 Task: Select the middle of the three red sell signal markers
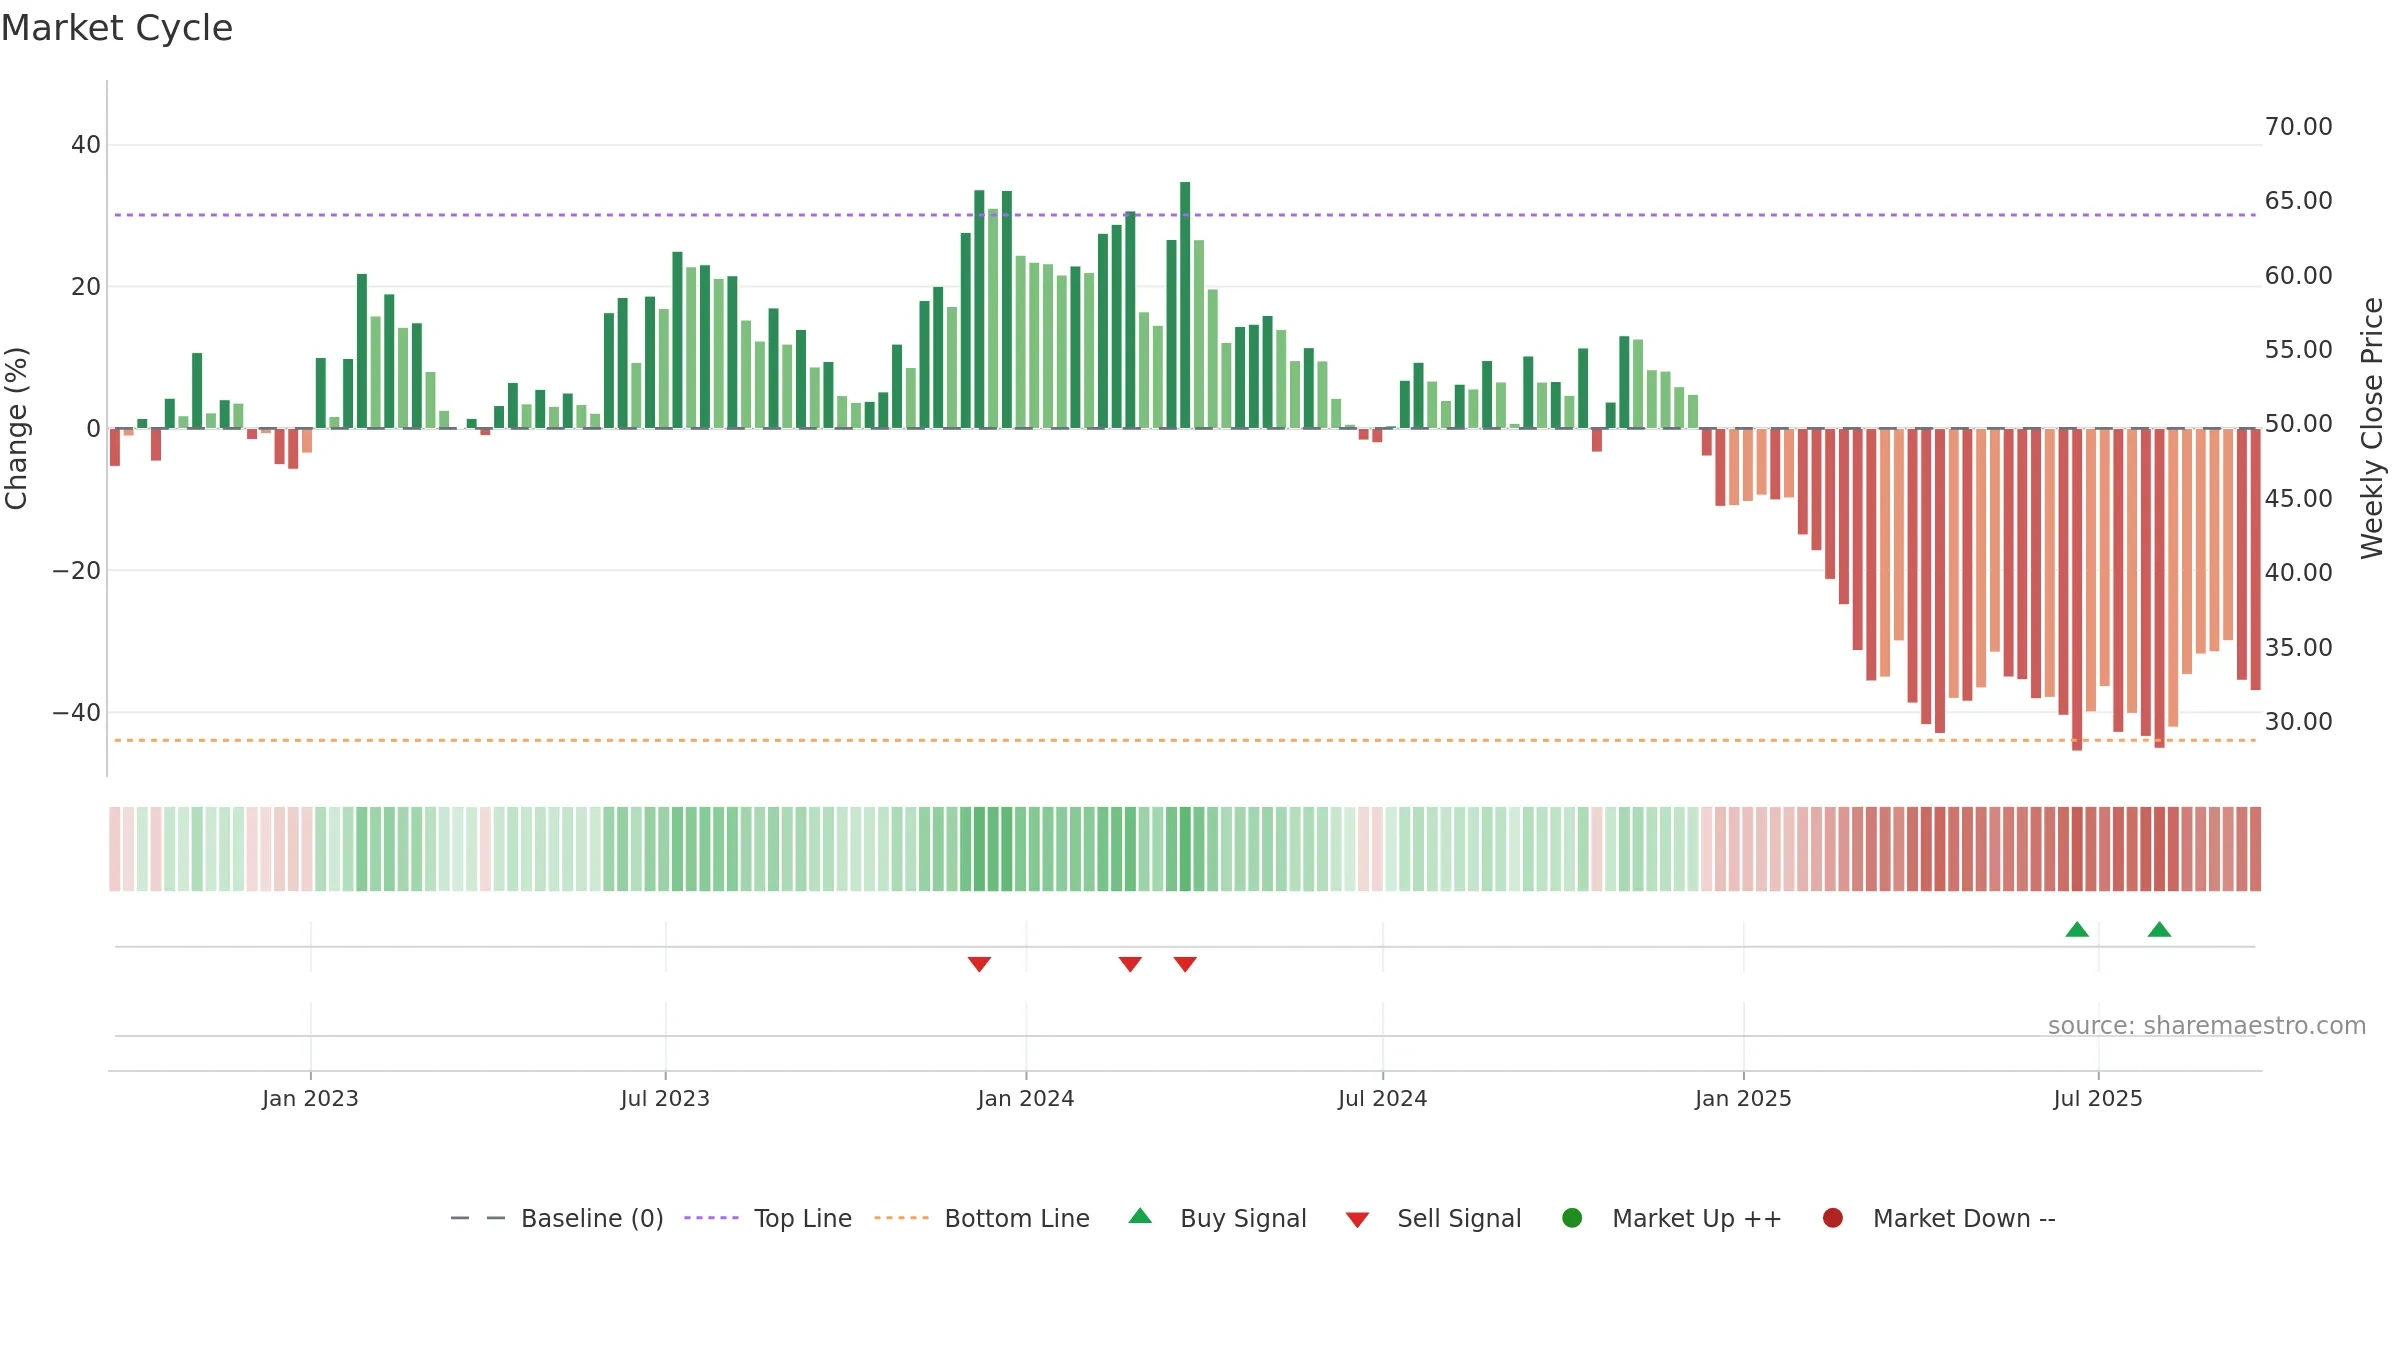[x=1130, y=964]
